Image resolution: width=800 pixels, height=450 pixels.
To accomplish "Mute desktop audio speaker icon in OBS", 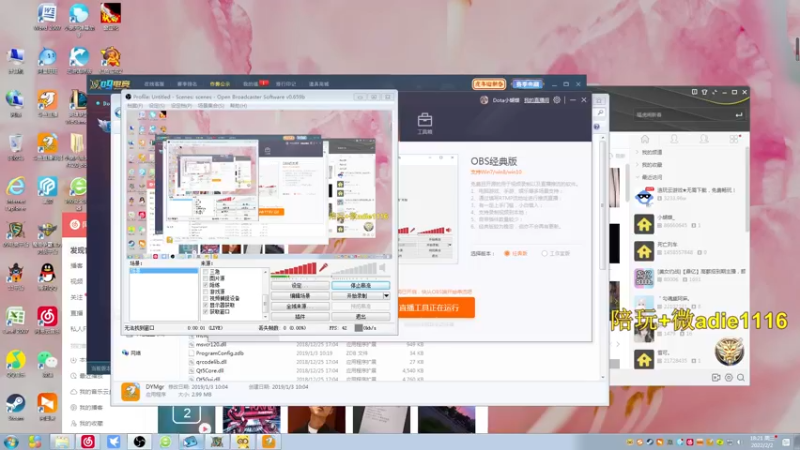I will click(x=382, y=267).
